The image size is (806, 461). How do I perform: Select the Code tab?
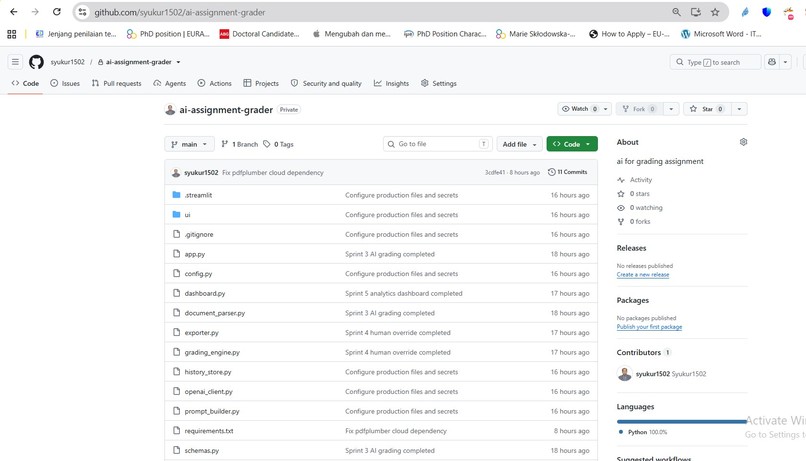(x=25, y=83)
